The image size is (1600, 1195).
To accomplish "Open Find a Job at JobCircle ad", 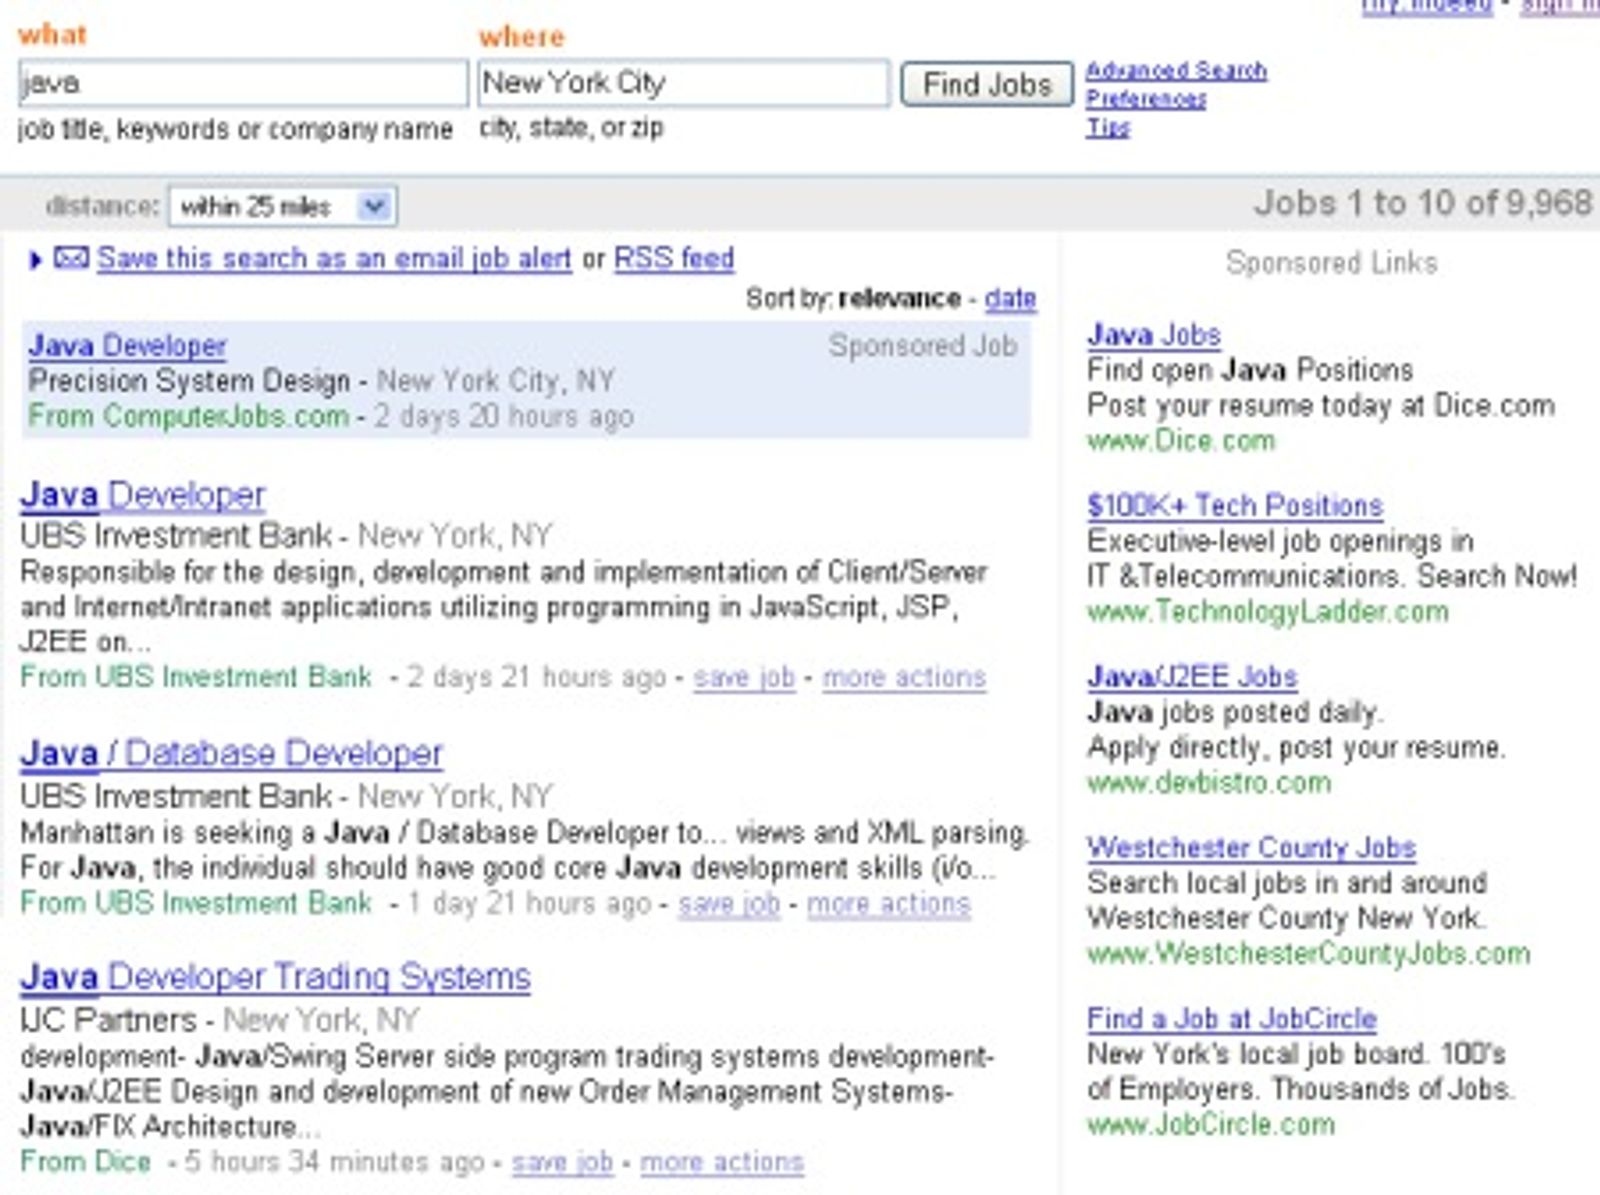I will pos(1232,1018).
